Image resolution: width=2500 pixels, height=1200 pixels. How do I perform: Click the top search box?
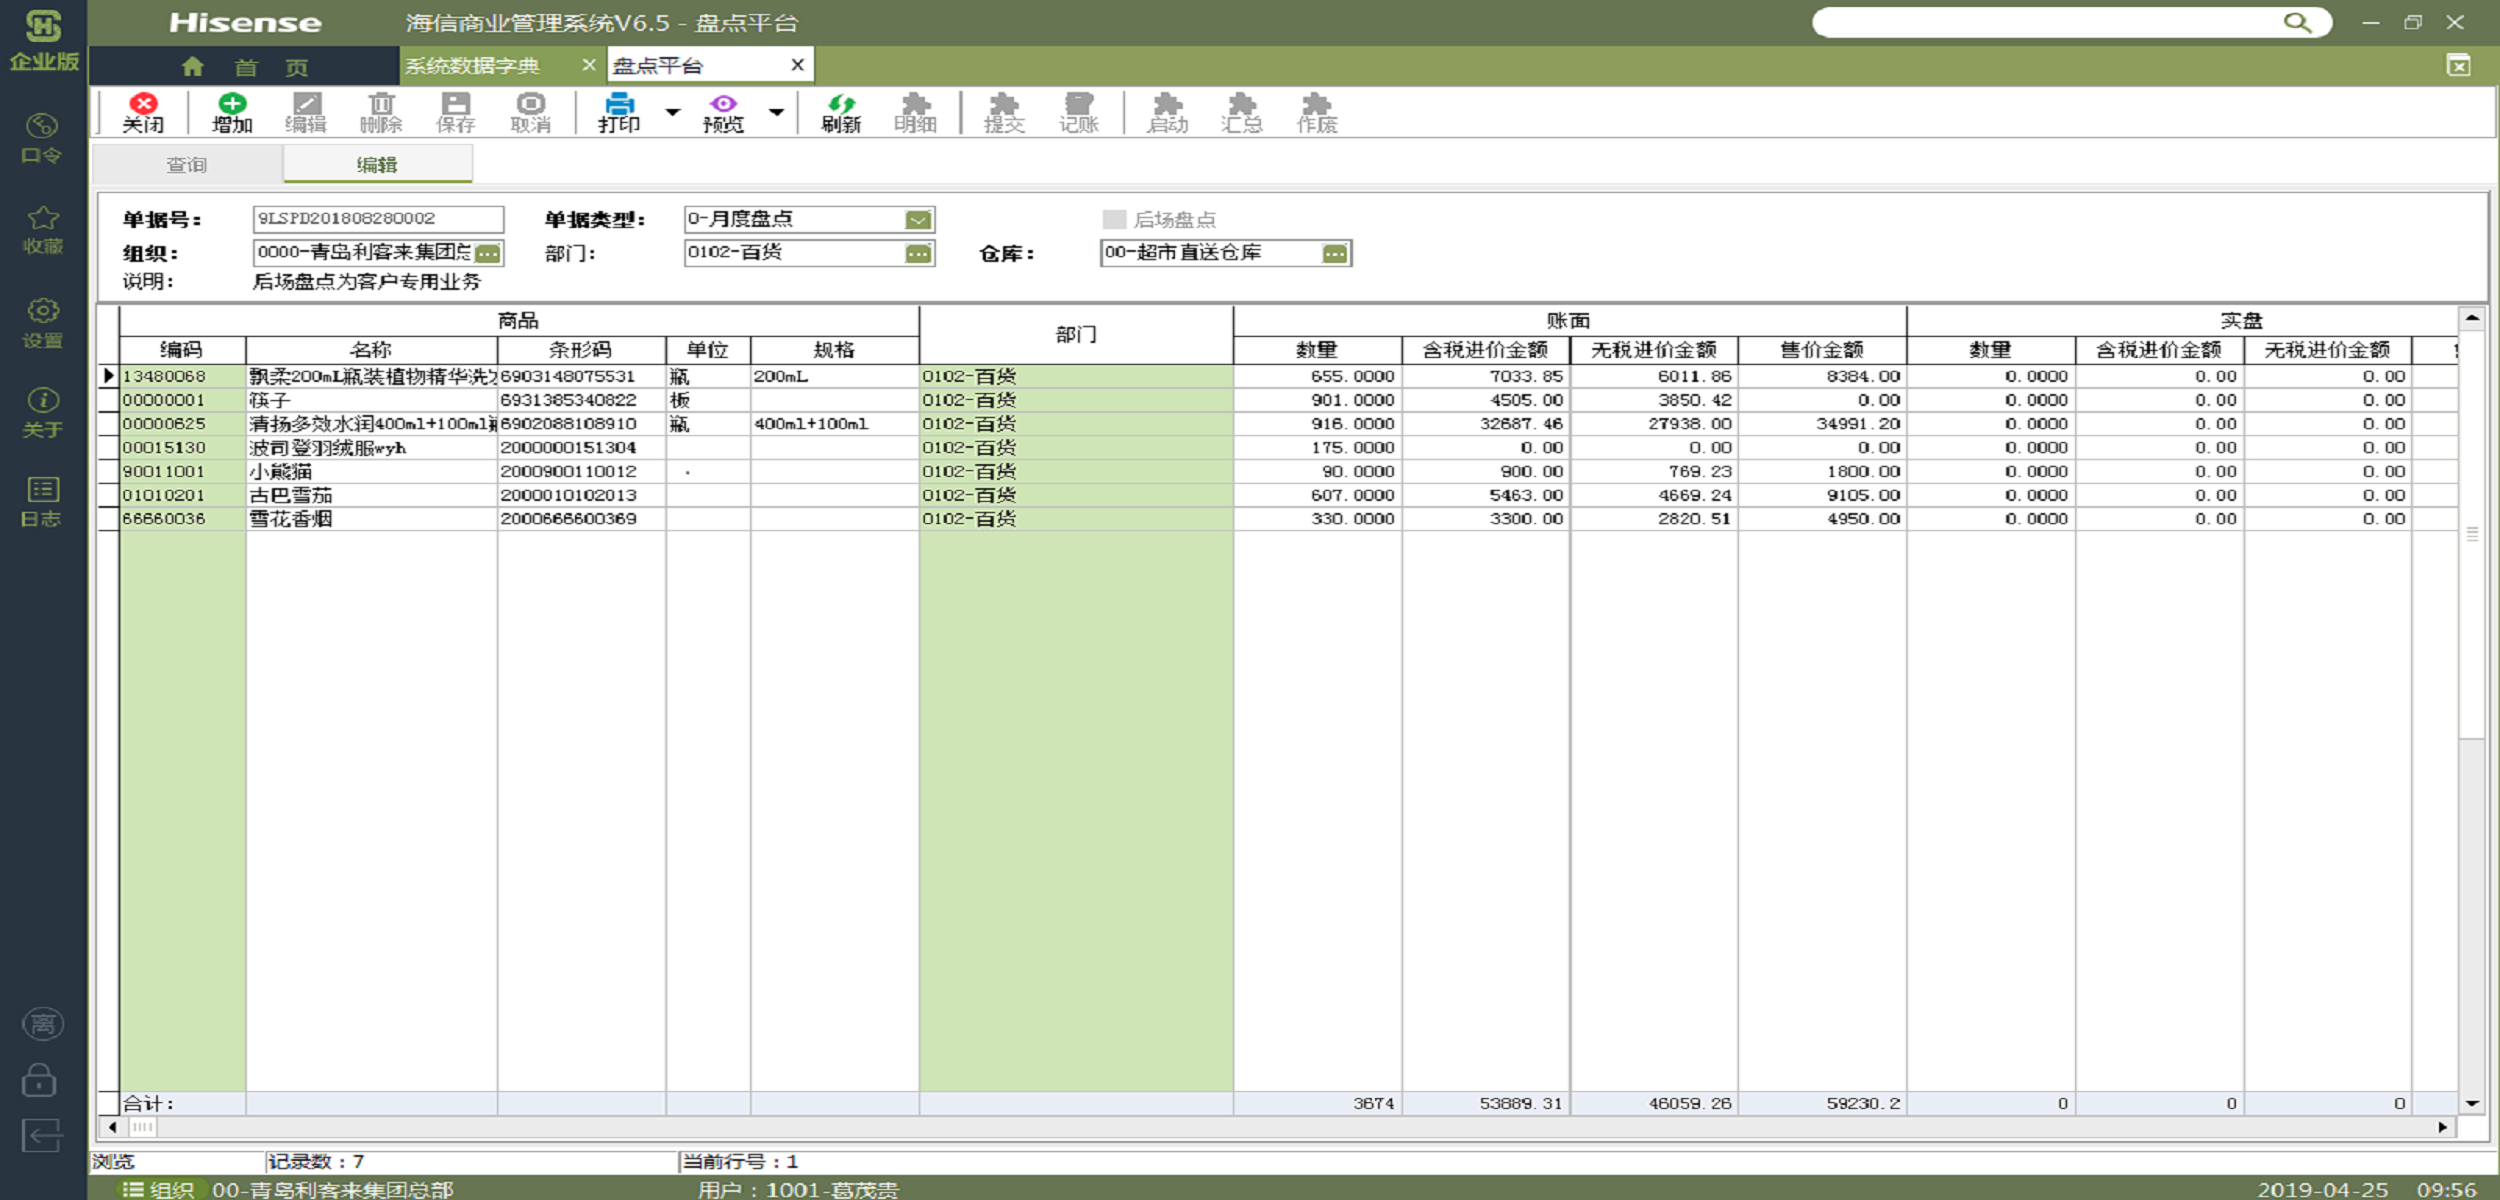click(2047, 22)
